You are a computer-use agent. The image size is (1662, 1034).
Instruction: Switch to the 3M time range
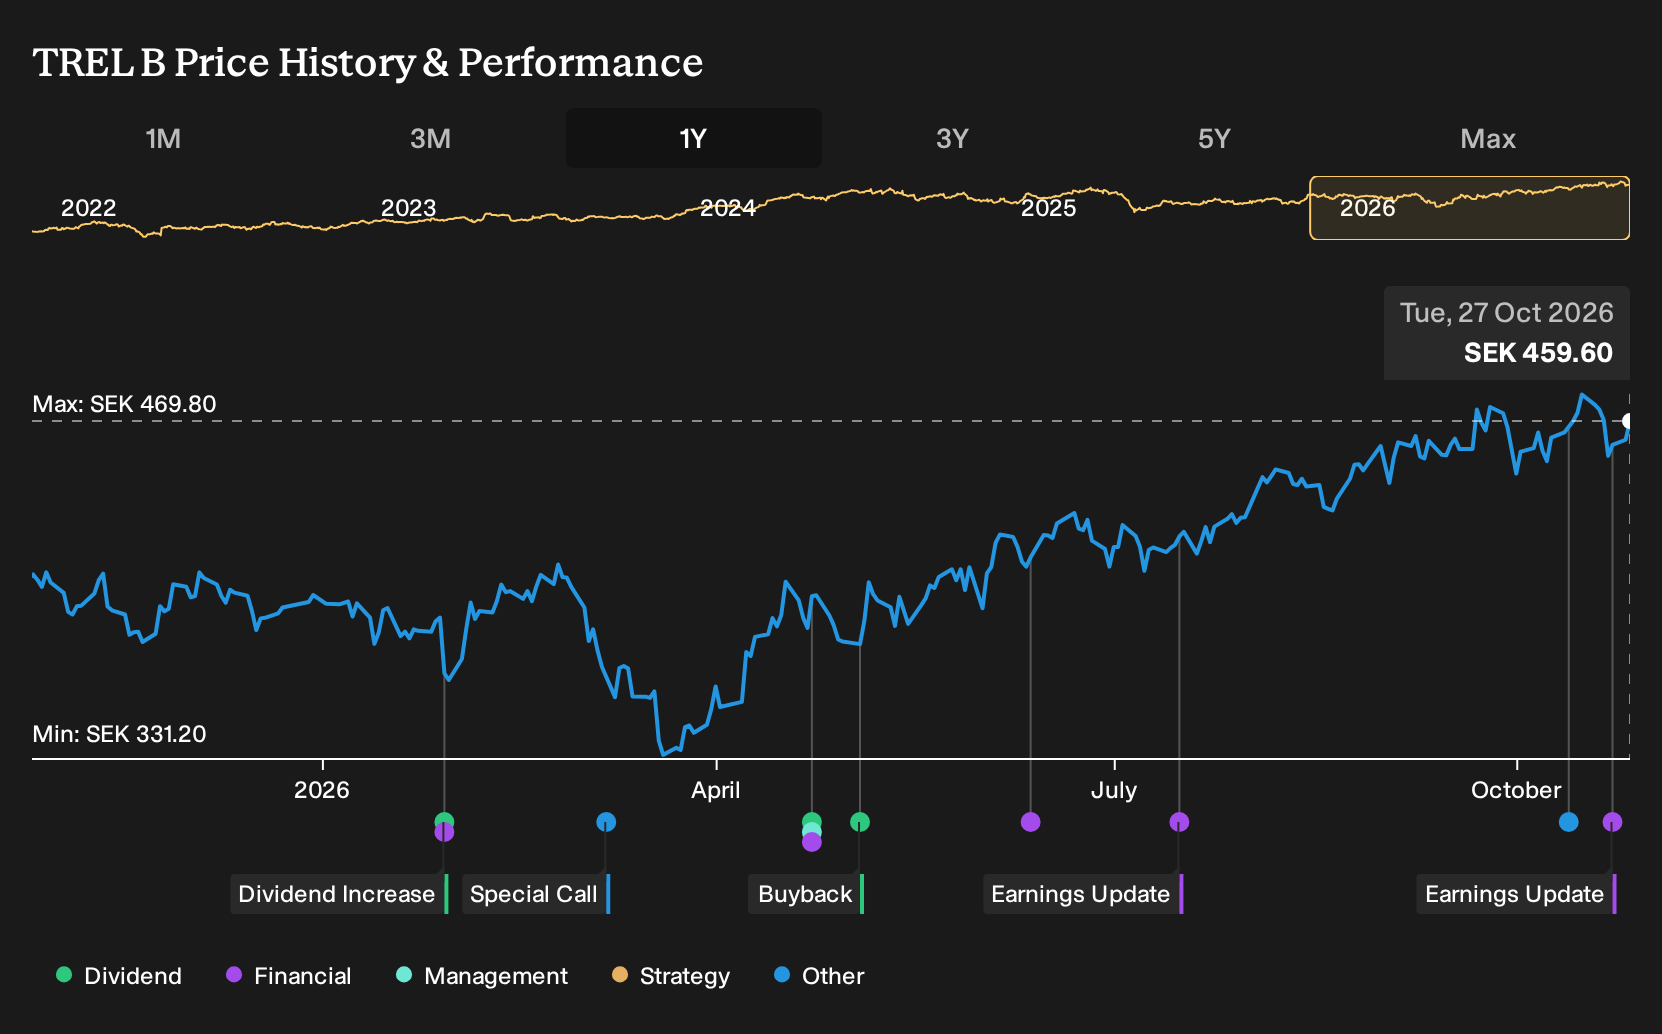click(430, 138)
